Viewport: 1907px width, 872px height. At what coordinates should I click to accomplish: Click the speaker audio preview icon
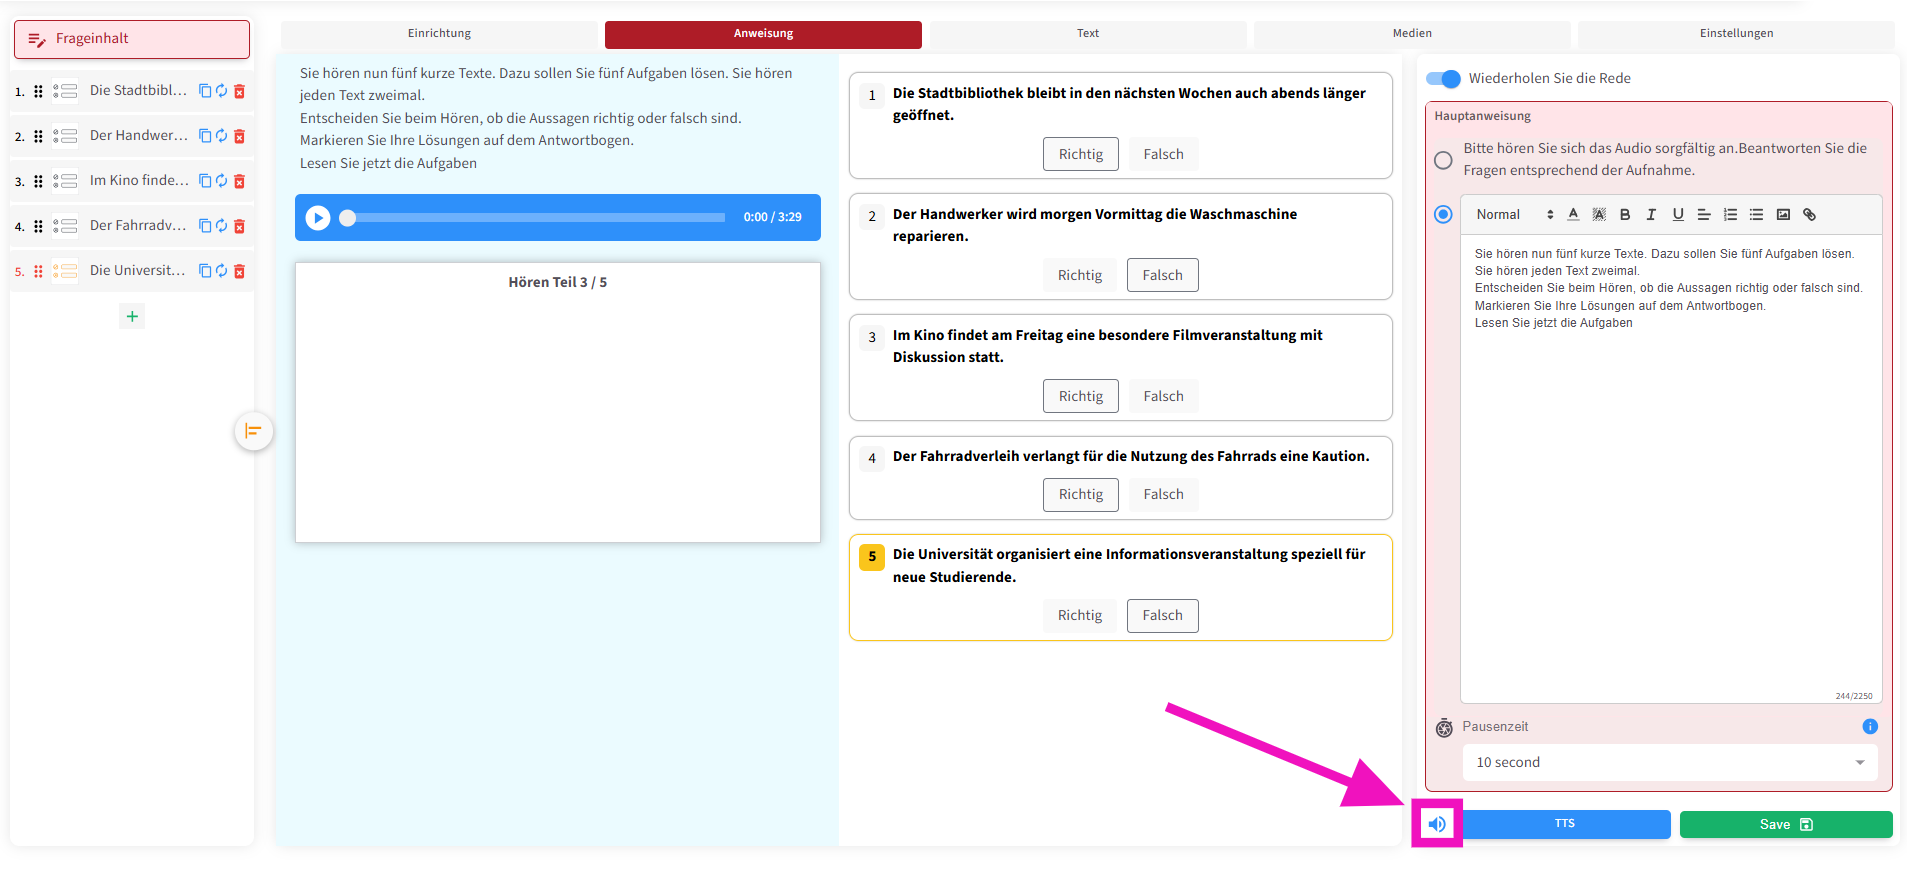tap(1437, 824)
